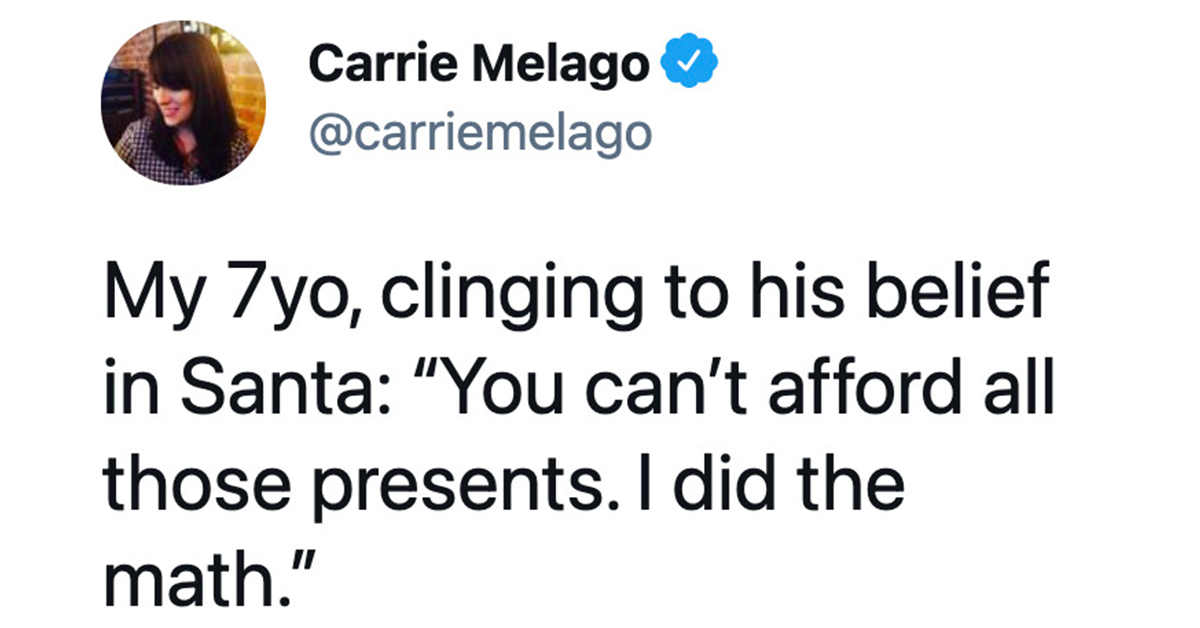Click Carrie Melago's profile photo
The height and width of the screenshot is (628, 1200).
click(183, 107)
